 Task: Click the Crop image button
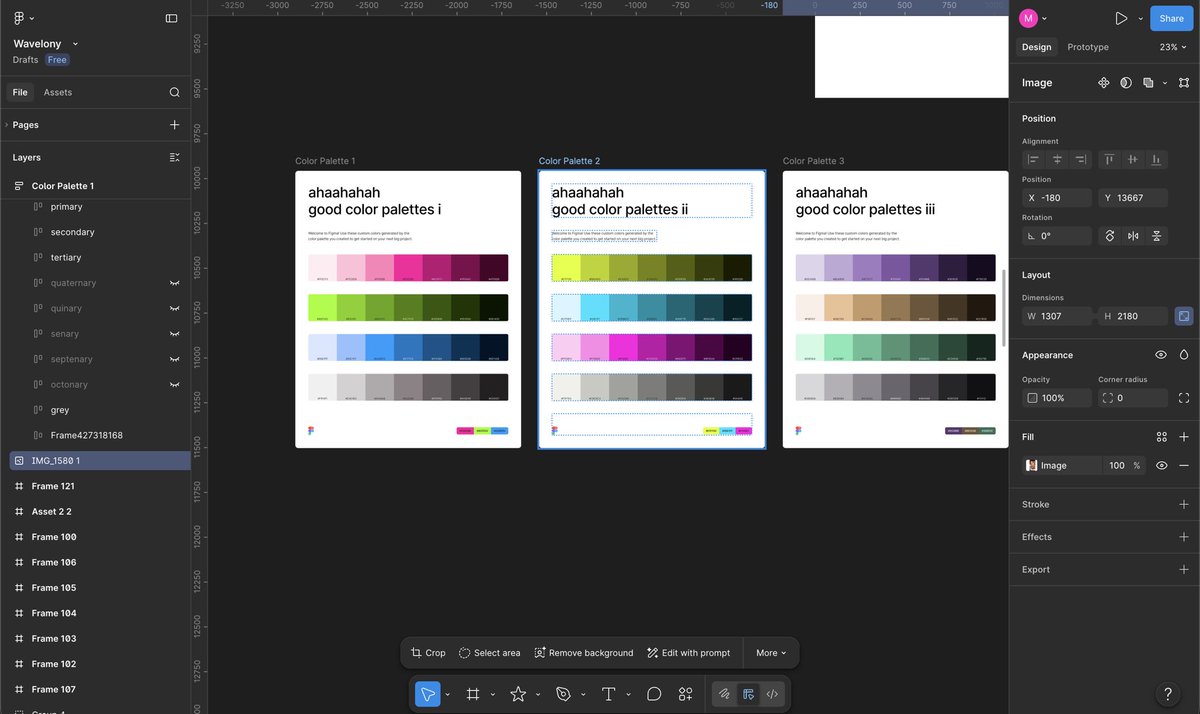point(428,653)
